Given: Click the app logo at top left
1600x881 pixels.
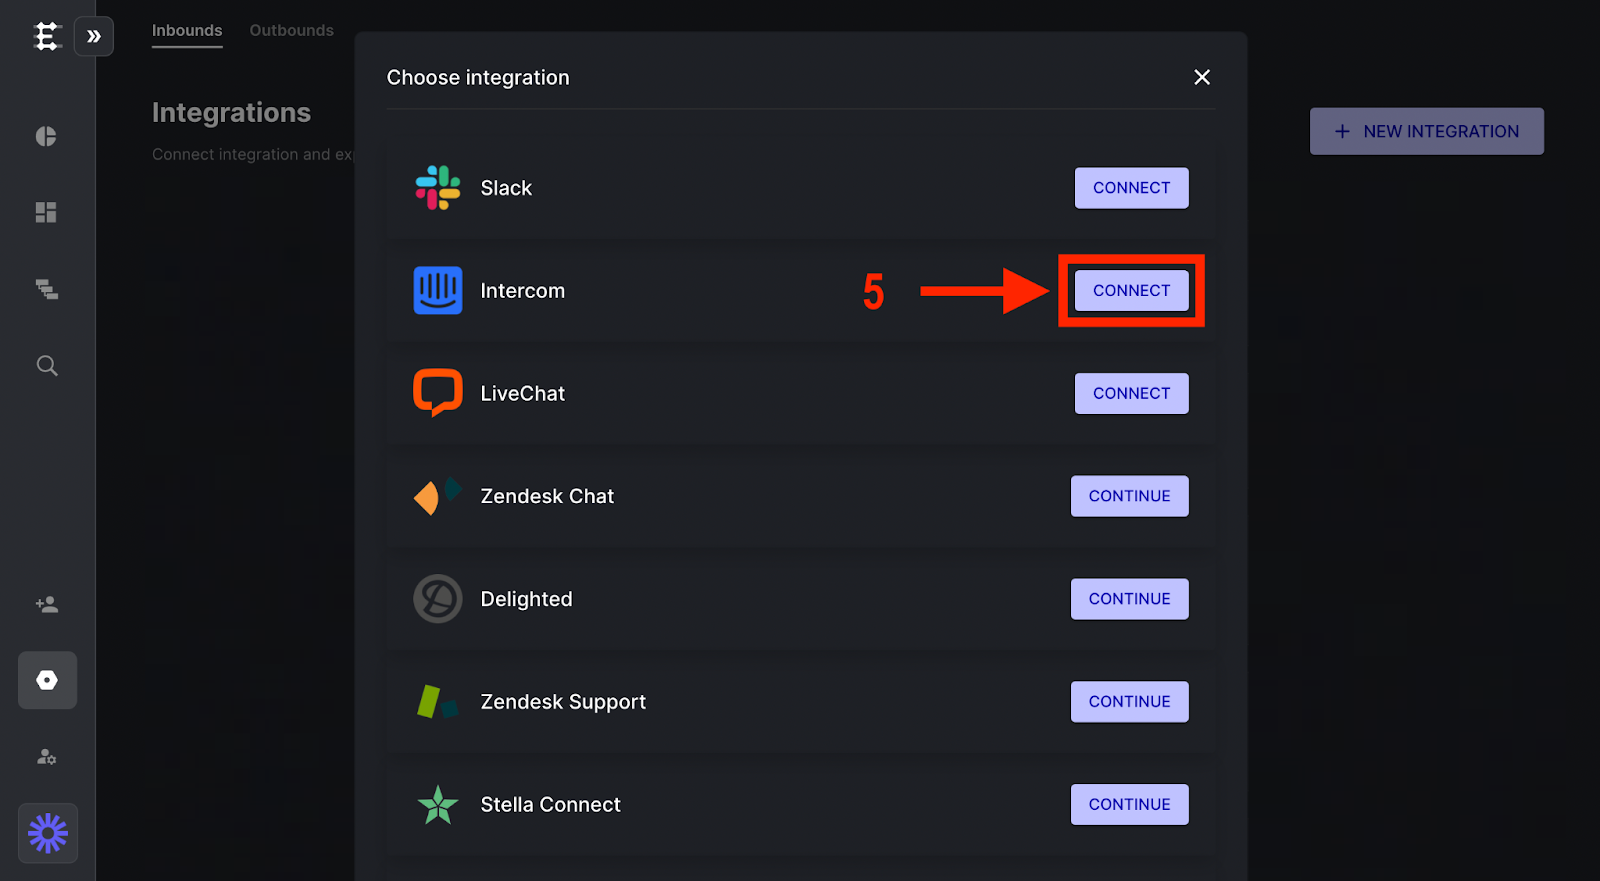Looking at the screenshot, I should (x=47, y=37).
